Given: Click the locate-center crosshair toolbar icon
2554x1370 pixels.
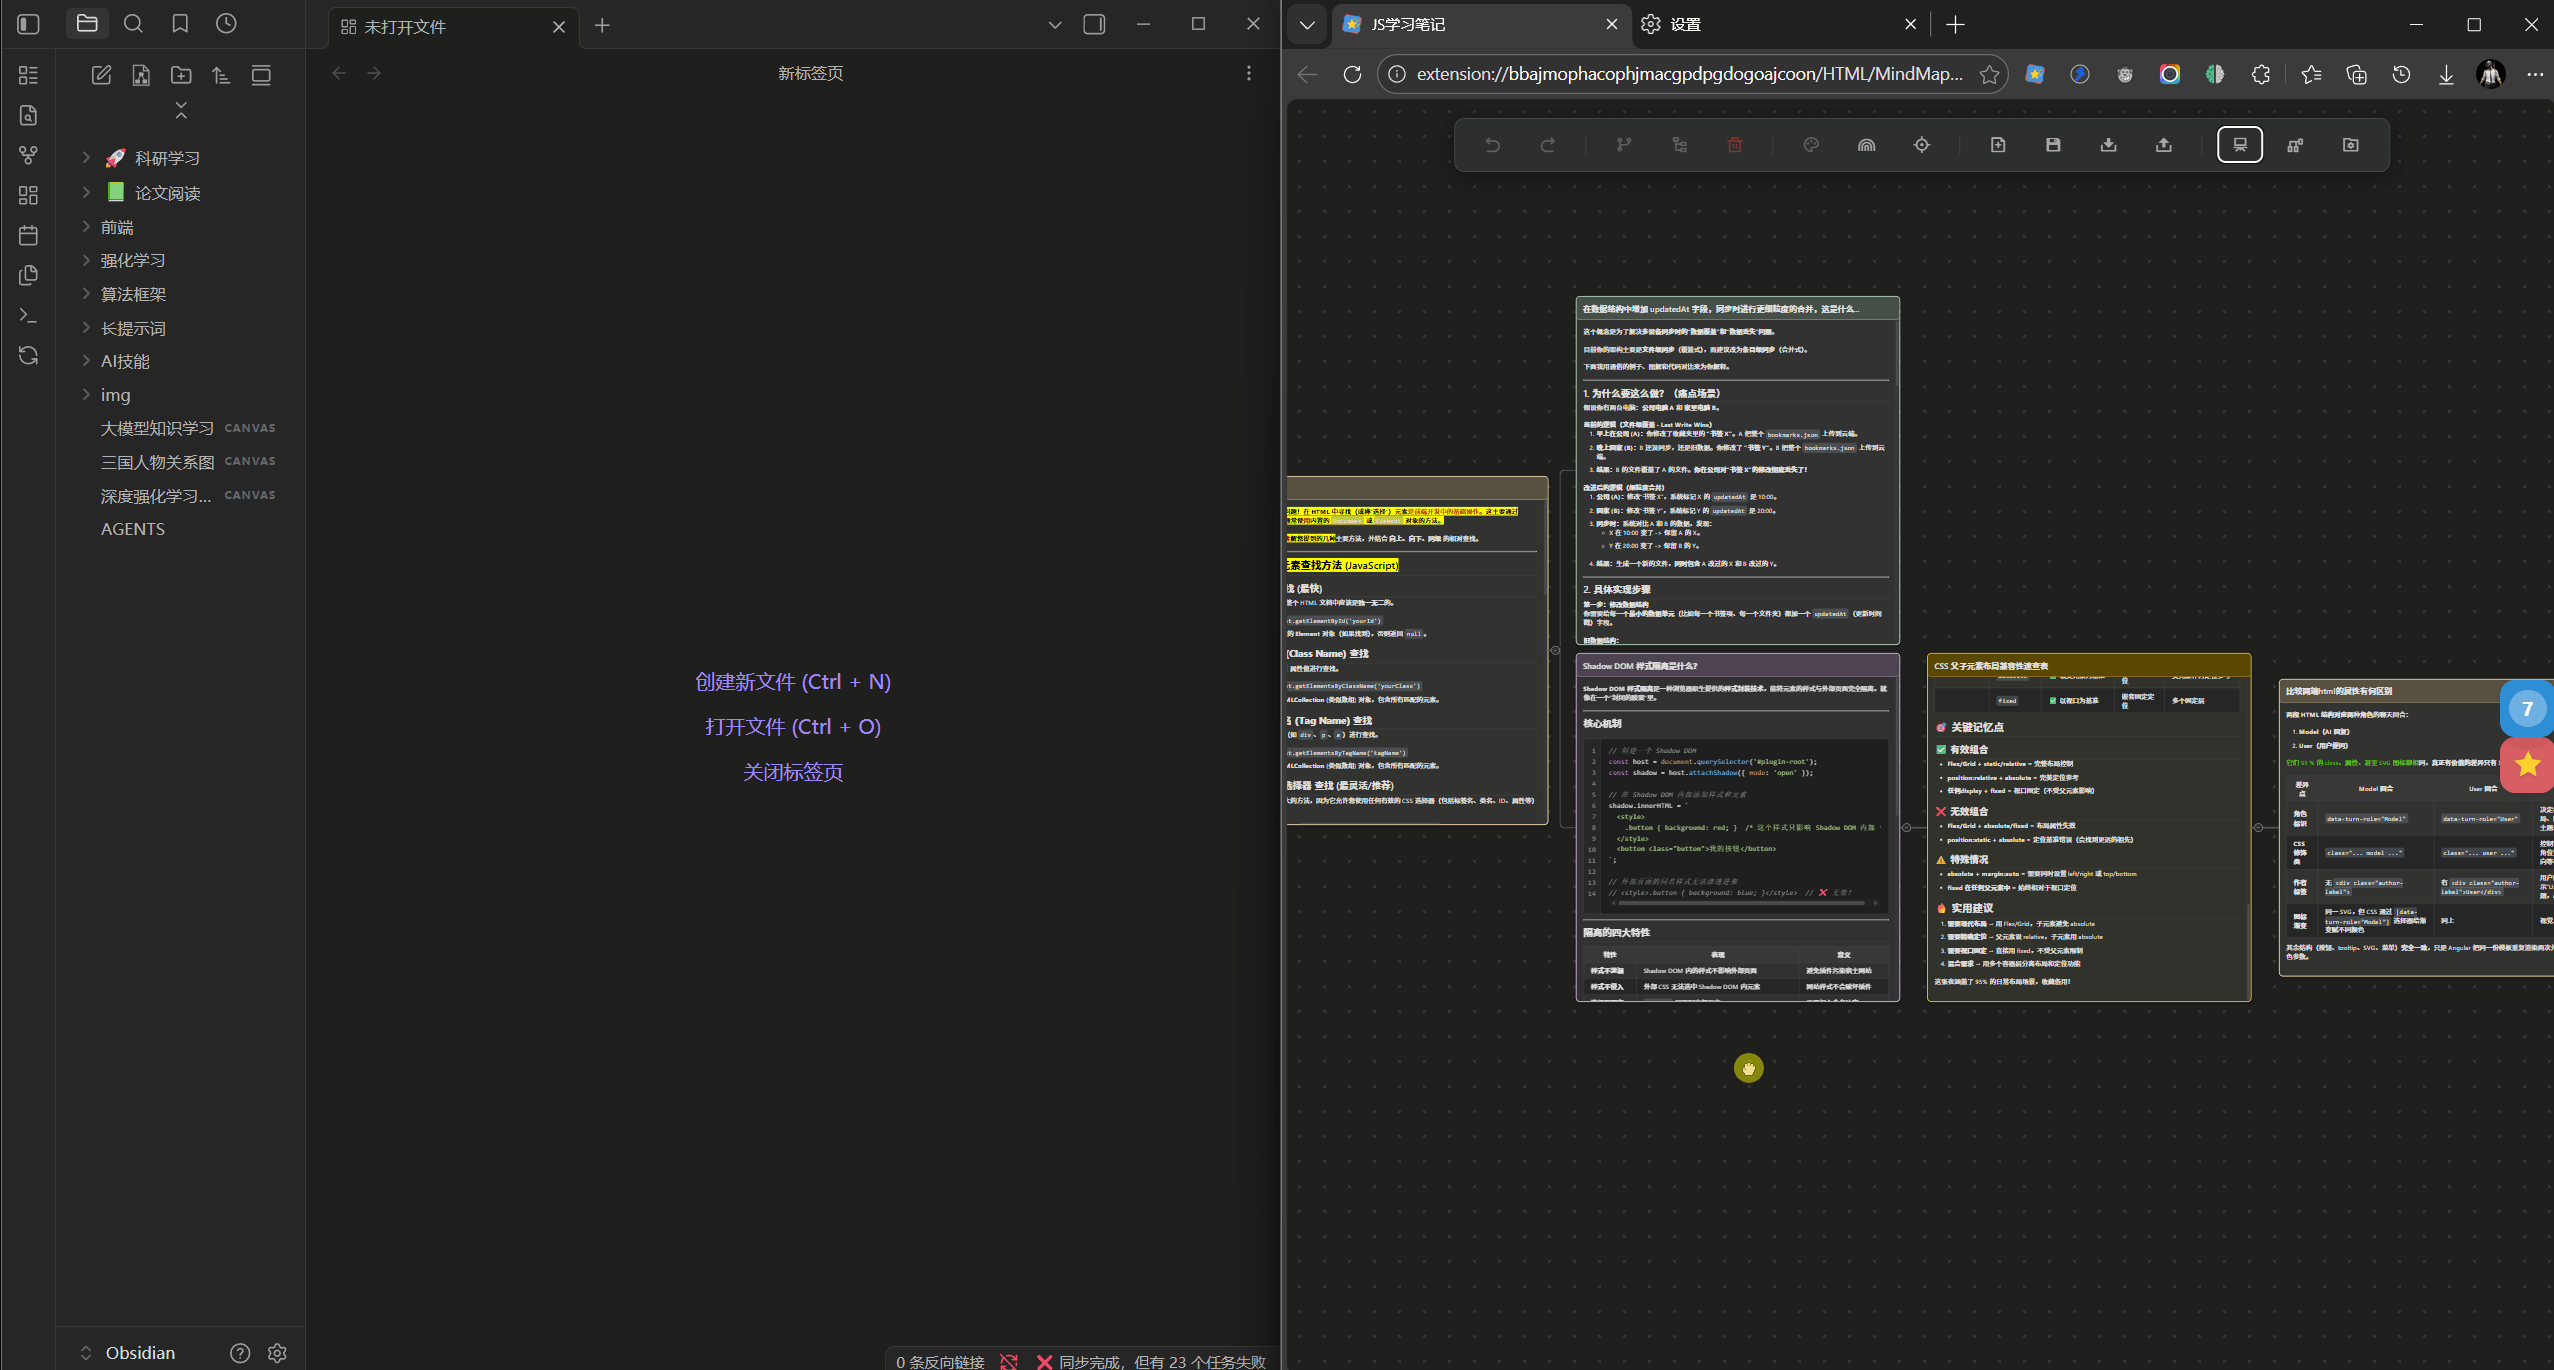Looking at the screenshot, I should [1922, 145].
